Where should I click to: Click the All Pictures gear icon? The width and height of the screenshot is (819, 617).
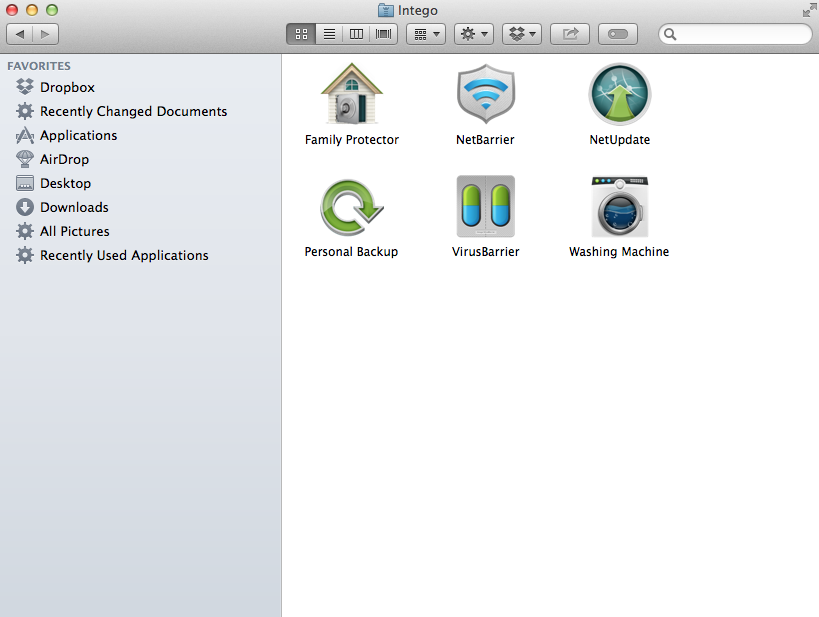pyautogui.click(x=25, y=231)
